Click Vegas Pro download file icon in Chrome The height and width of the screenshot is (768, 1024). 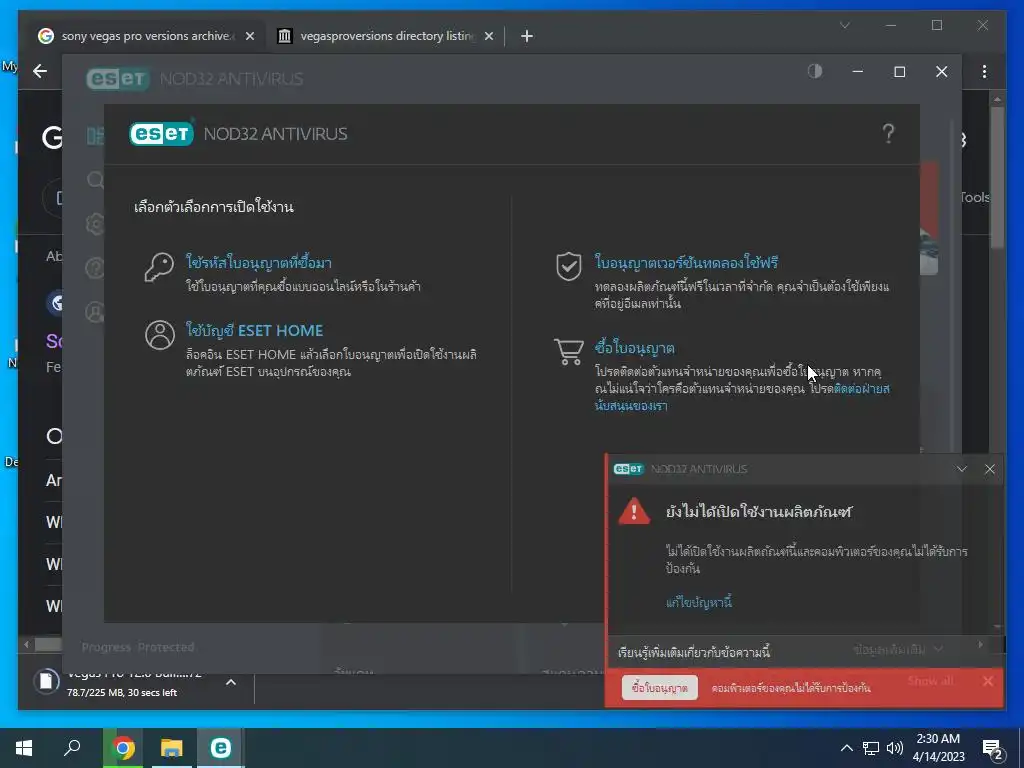46,682
